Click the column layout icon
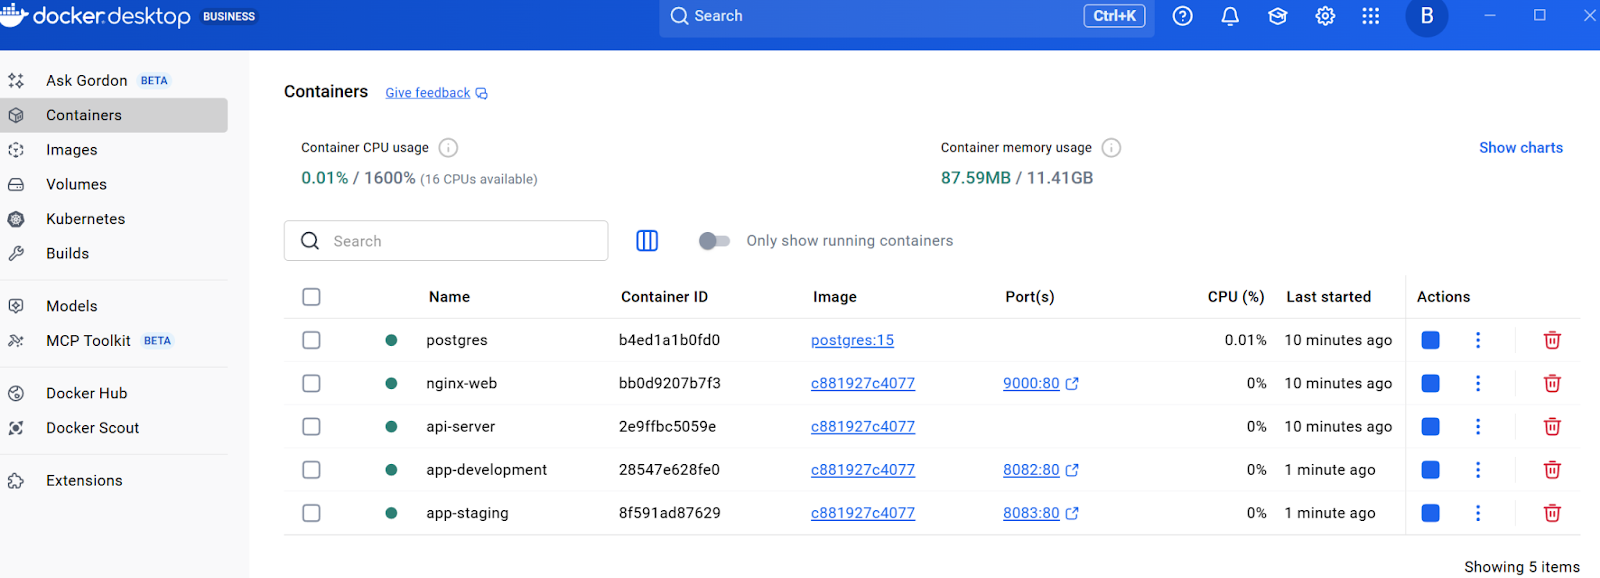1600x578 pixels. [x=647, y=241]
